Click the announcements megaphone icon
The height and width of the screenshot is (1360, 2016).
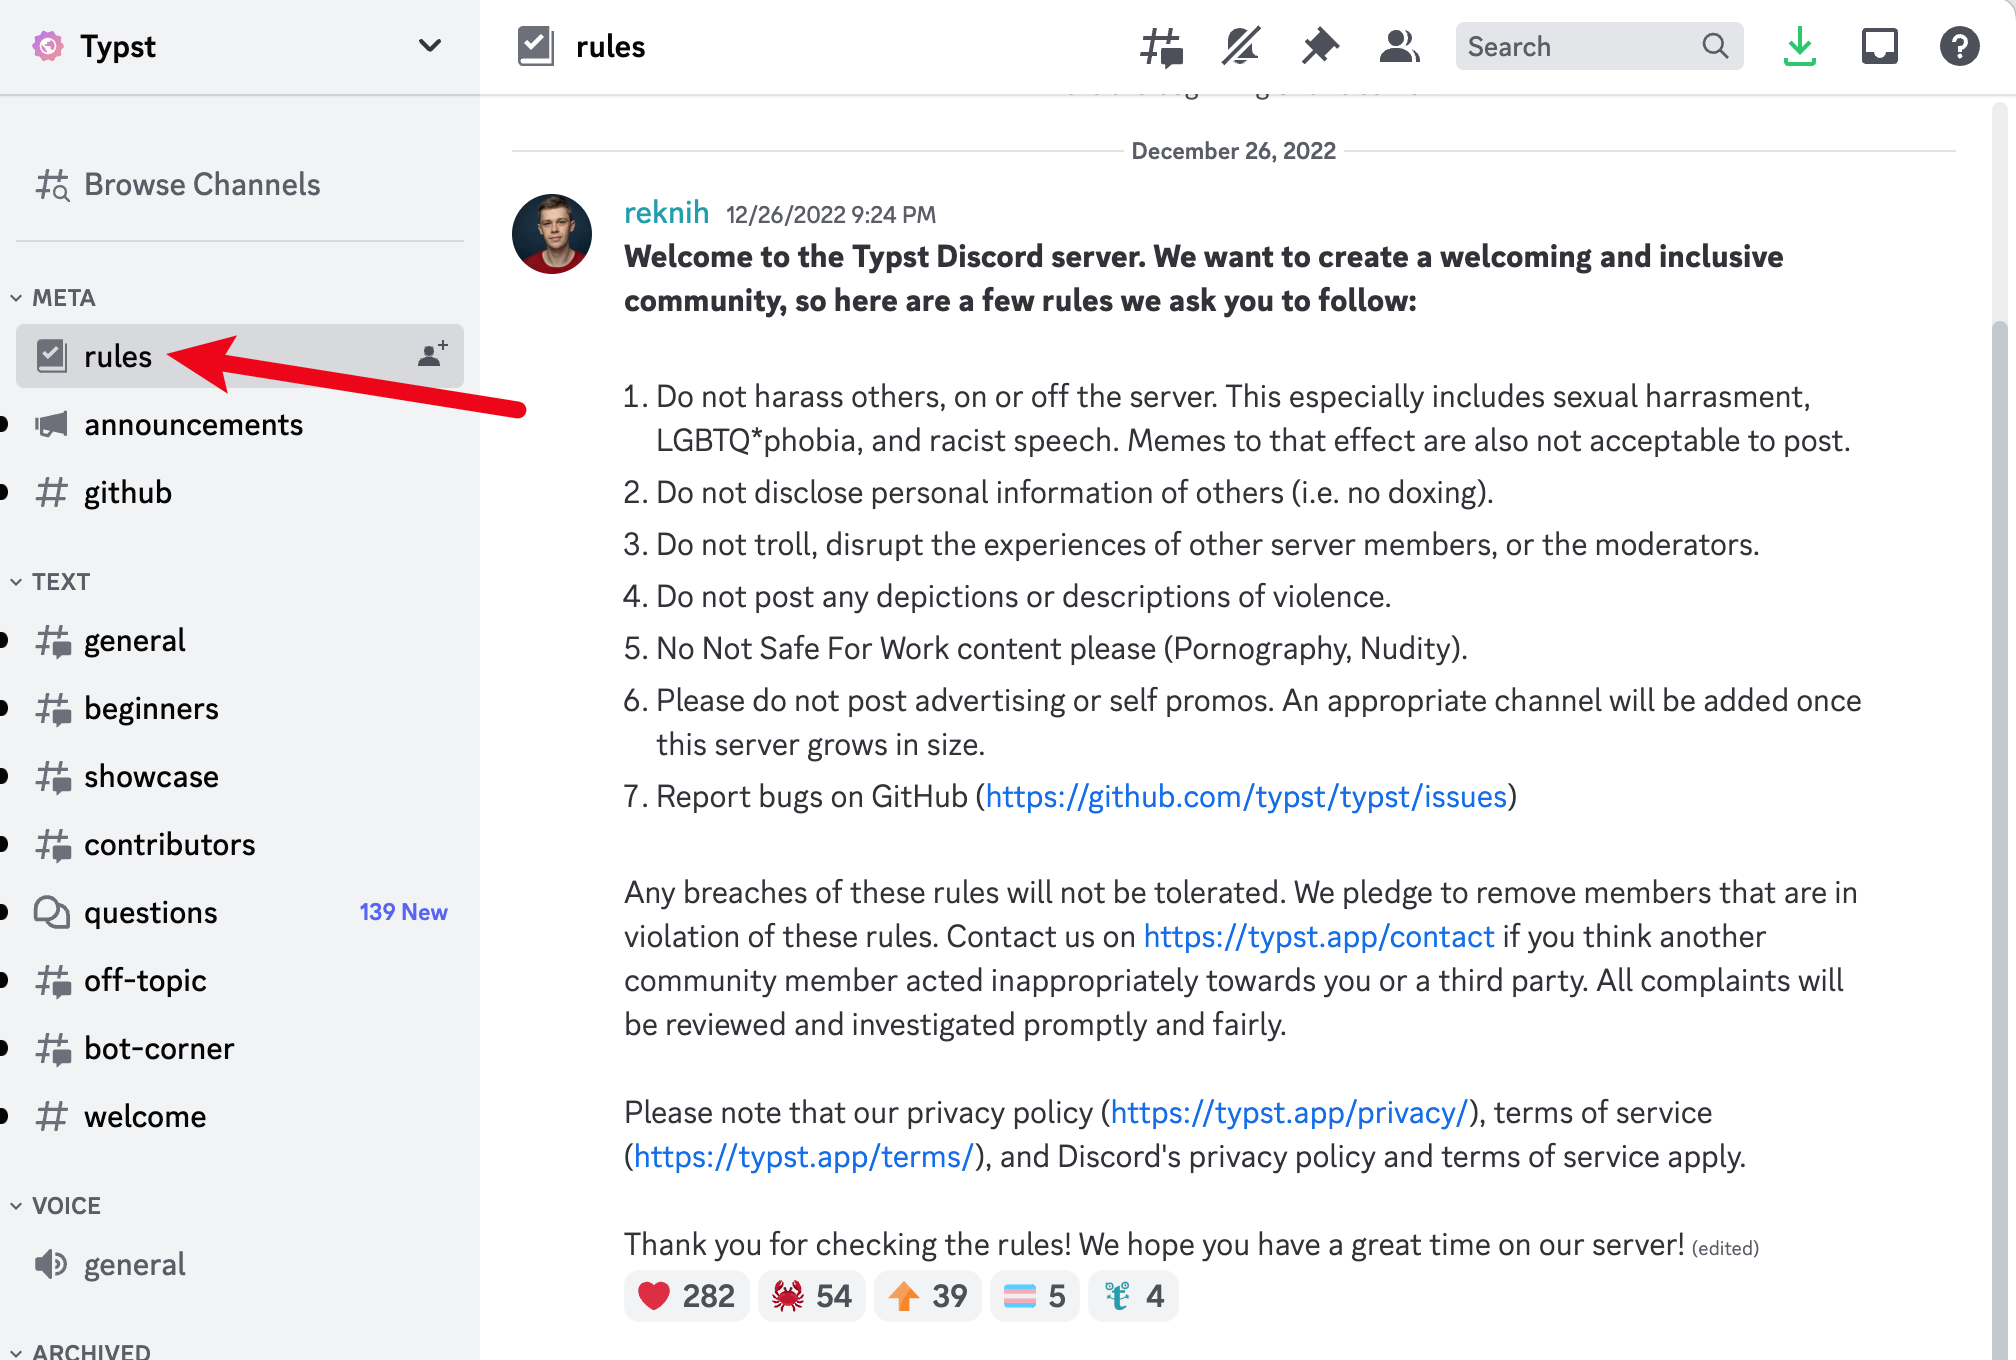click(51, 424)
